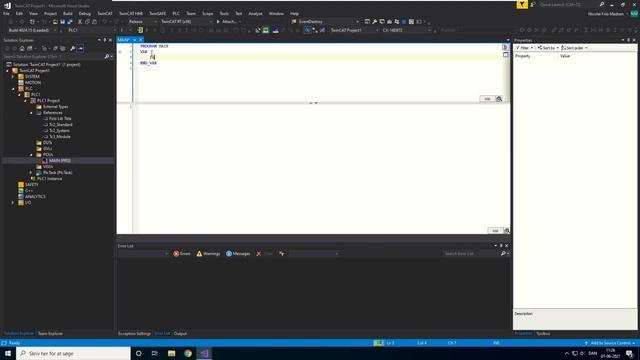The height and width of the screenshot is (360, 640).
Task: Click the Save All toolbar icon
Action: point(70,22)
